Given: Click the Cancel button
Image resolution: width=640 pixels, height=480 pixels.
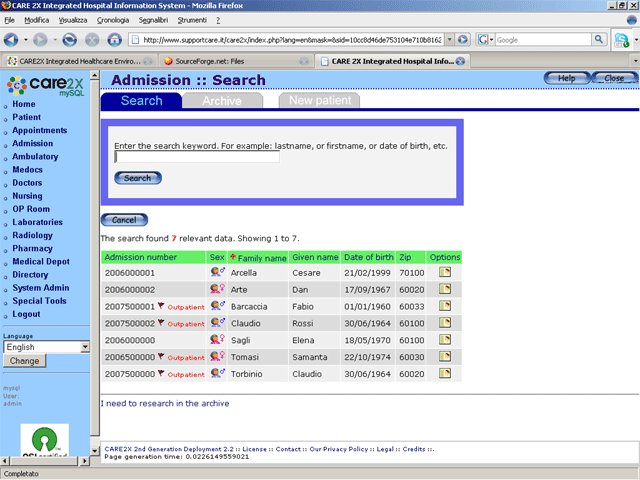Looking at the screenshot, I should click(x=124, y=220).
